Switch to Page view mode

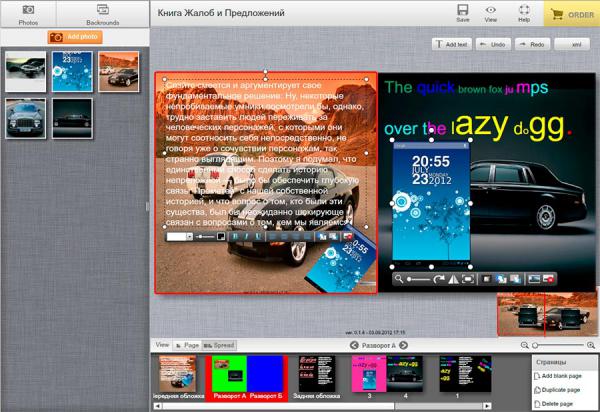[187, 345]
